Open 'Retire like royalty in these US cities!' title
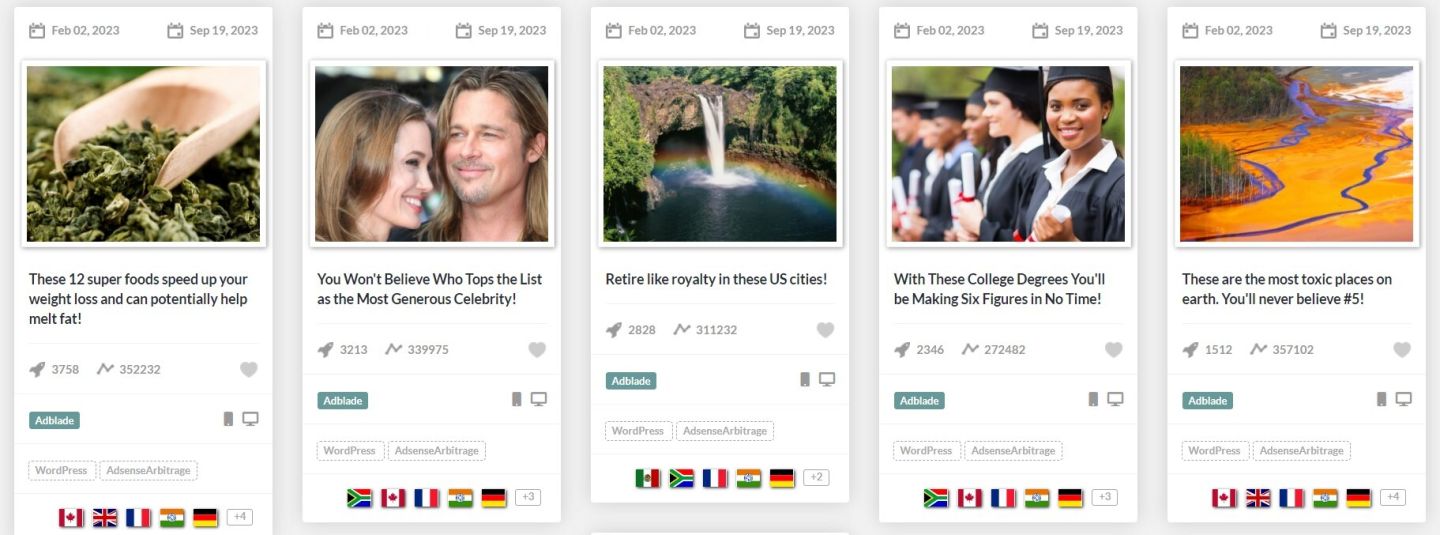Viewport: 1440px width, 535px height. click(x=716, y=279)
